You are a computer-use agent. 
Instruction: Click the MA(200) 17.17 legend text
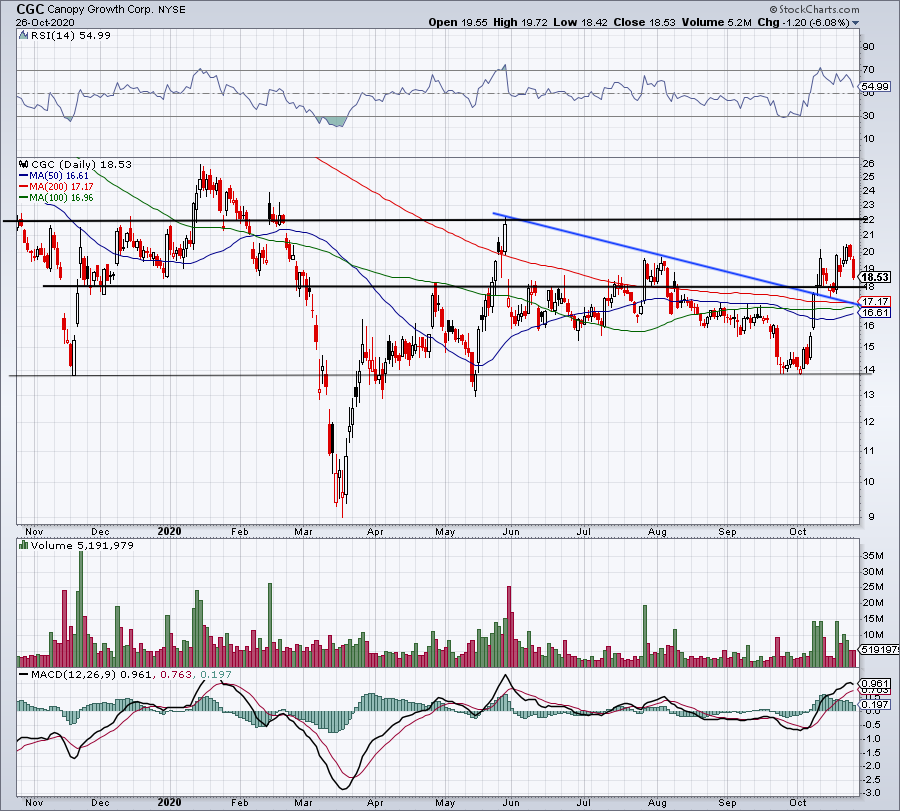pyautogui.click(x=61, y=187)
